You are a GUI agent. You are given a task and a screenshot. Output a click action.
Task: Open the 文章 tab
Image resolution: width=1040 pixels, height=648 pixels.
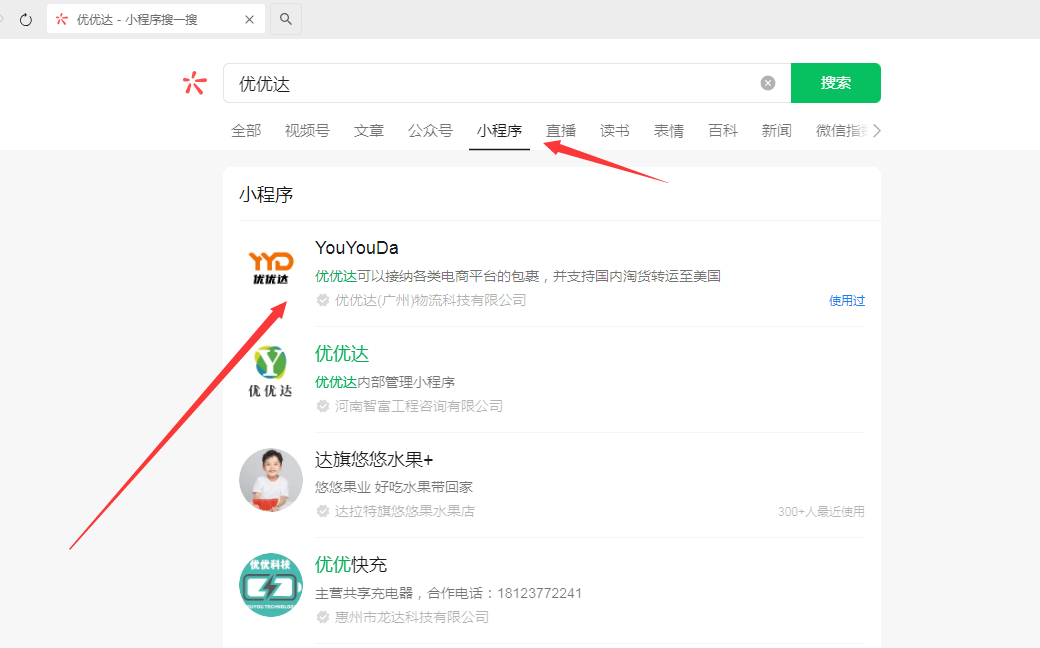tap(369, 131)
